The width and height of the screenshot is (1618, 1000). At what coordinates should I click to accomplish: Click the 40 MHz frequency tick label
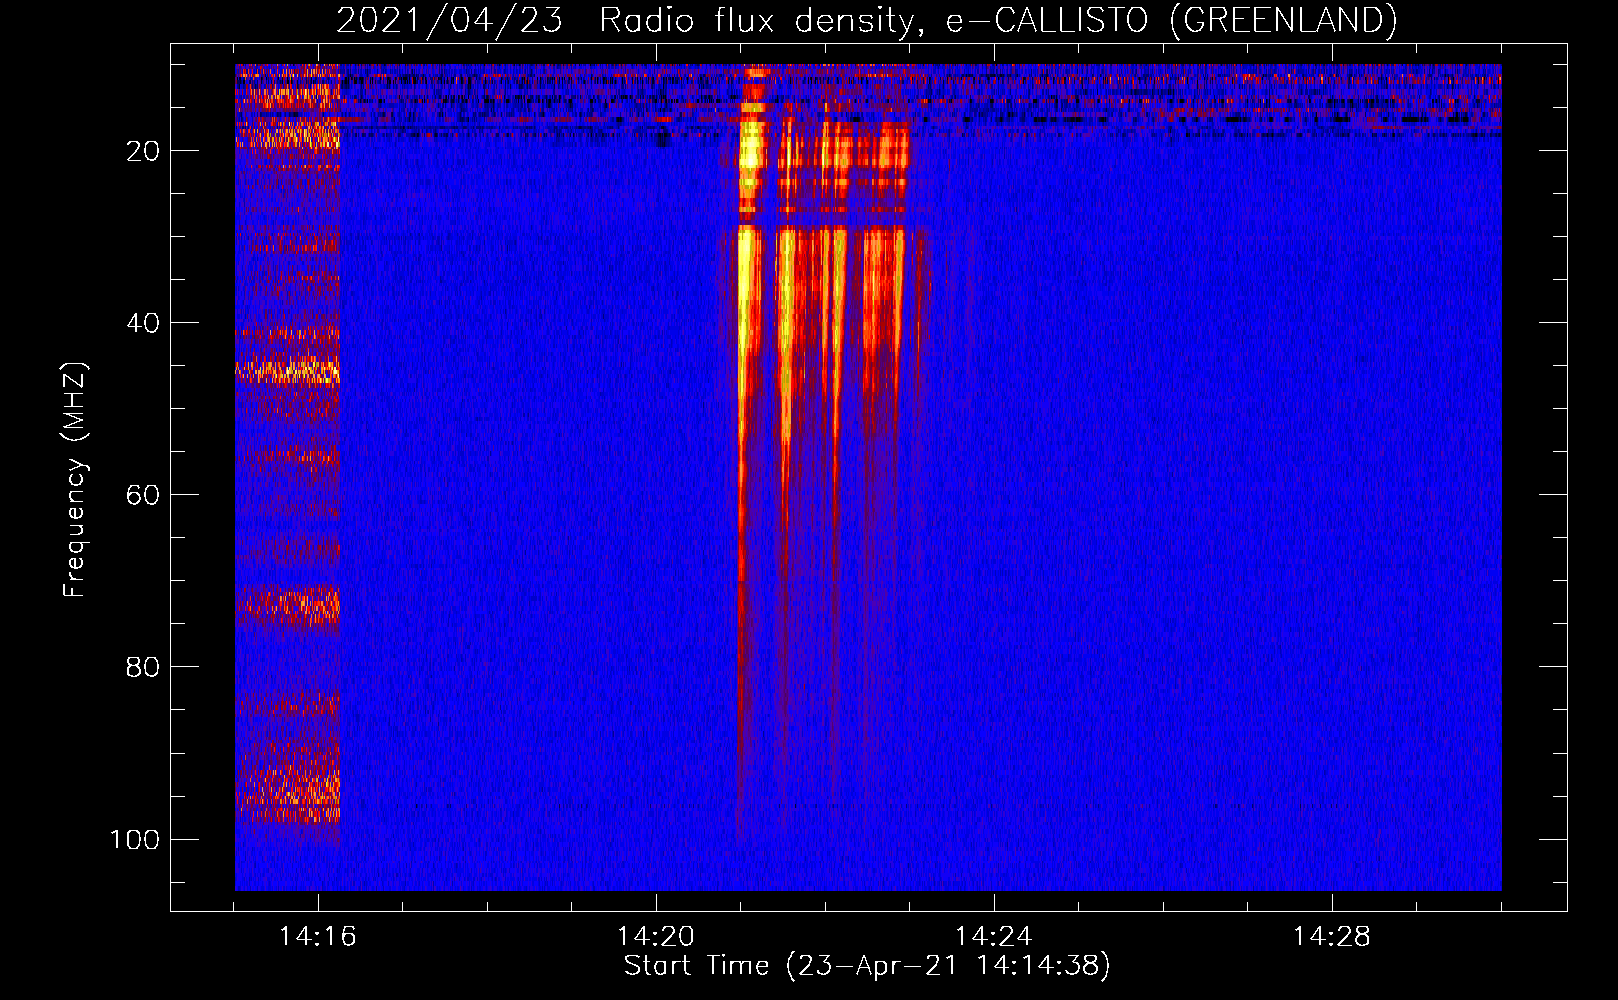click(x=143, y=323)
